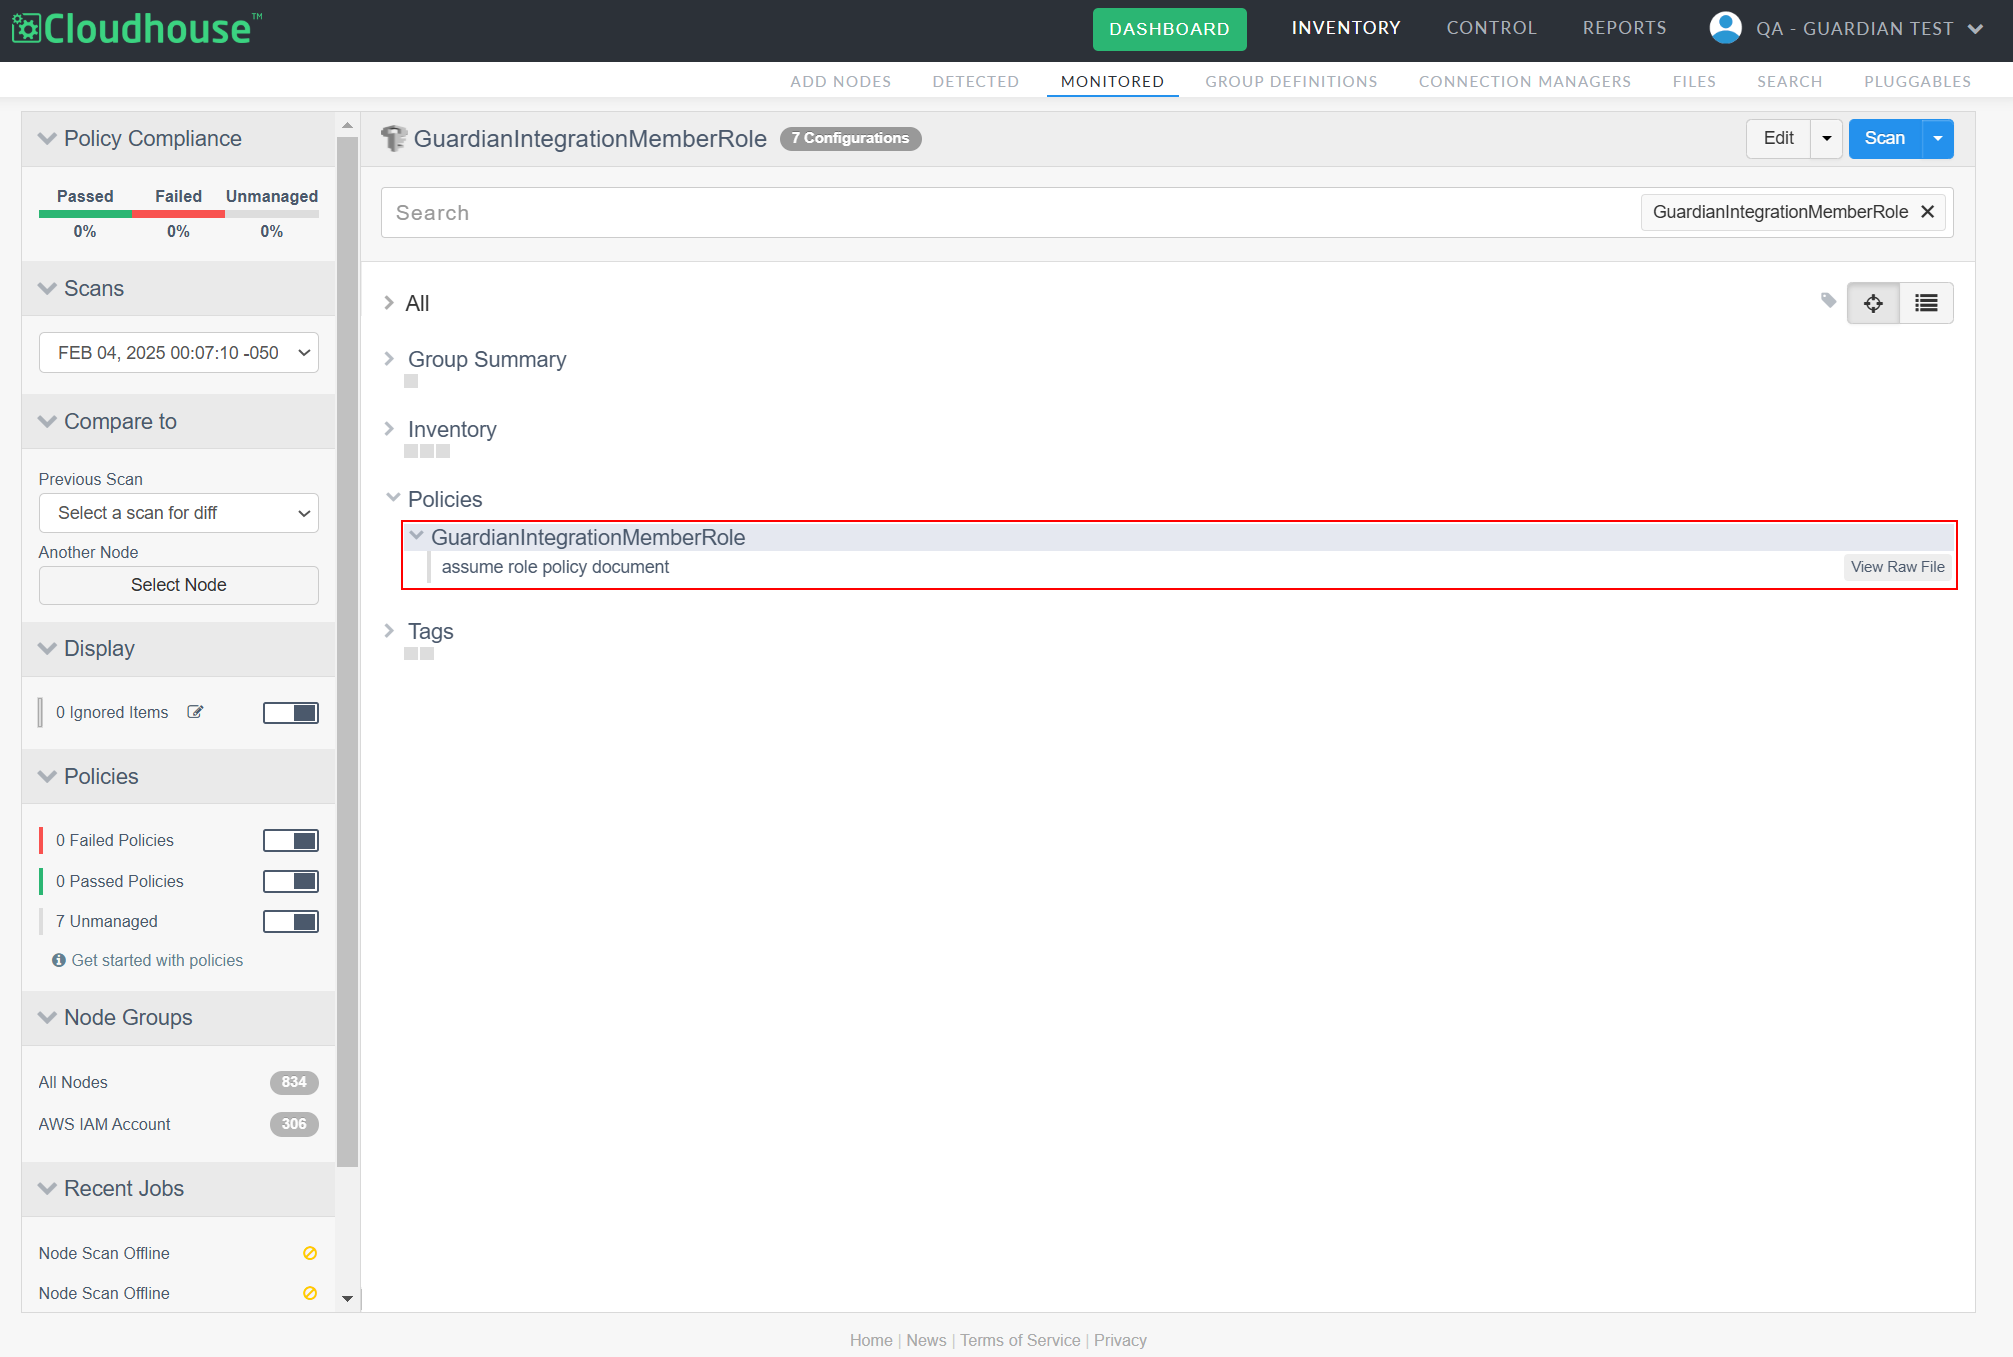
Task: Expand the Group Summary section
Action: point(389,359)
